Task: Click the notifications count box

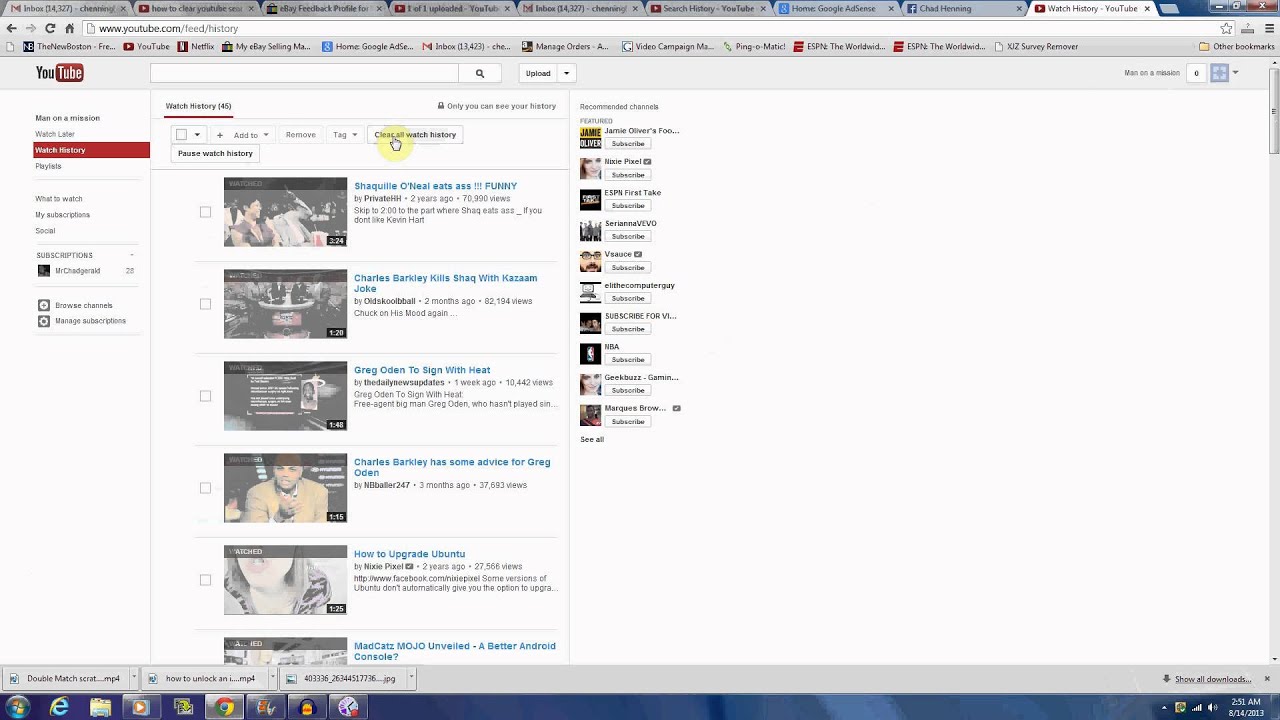Action: (1196, 73)
